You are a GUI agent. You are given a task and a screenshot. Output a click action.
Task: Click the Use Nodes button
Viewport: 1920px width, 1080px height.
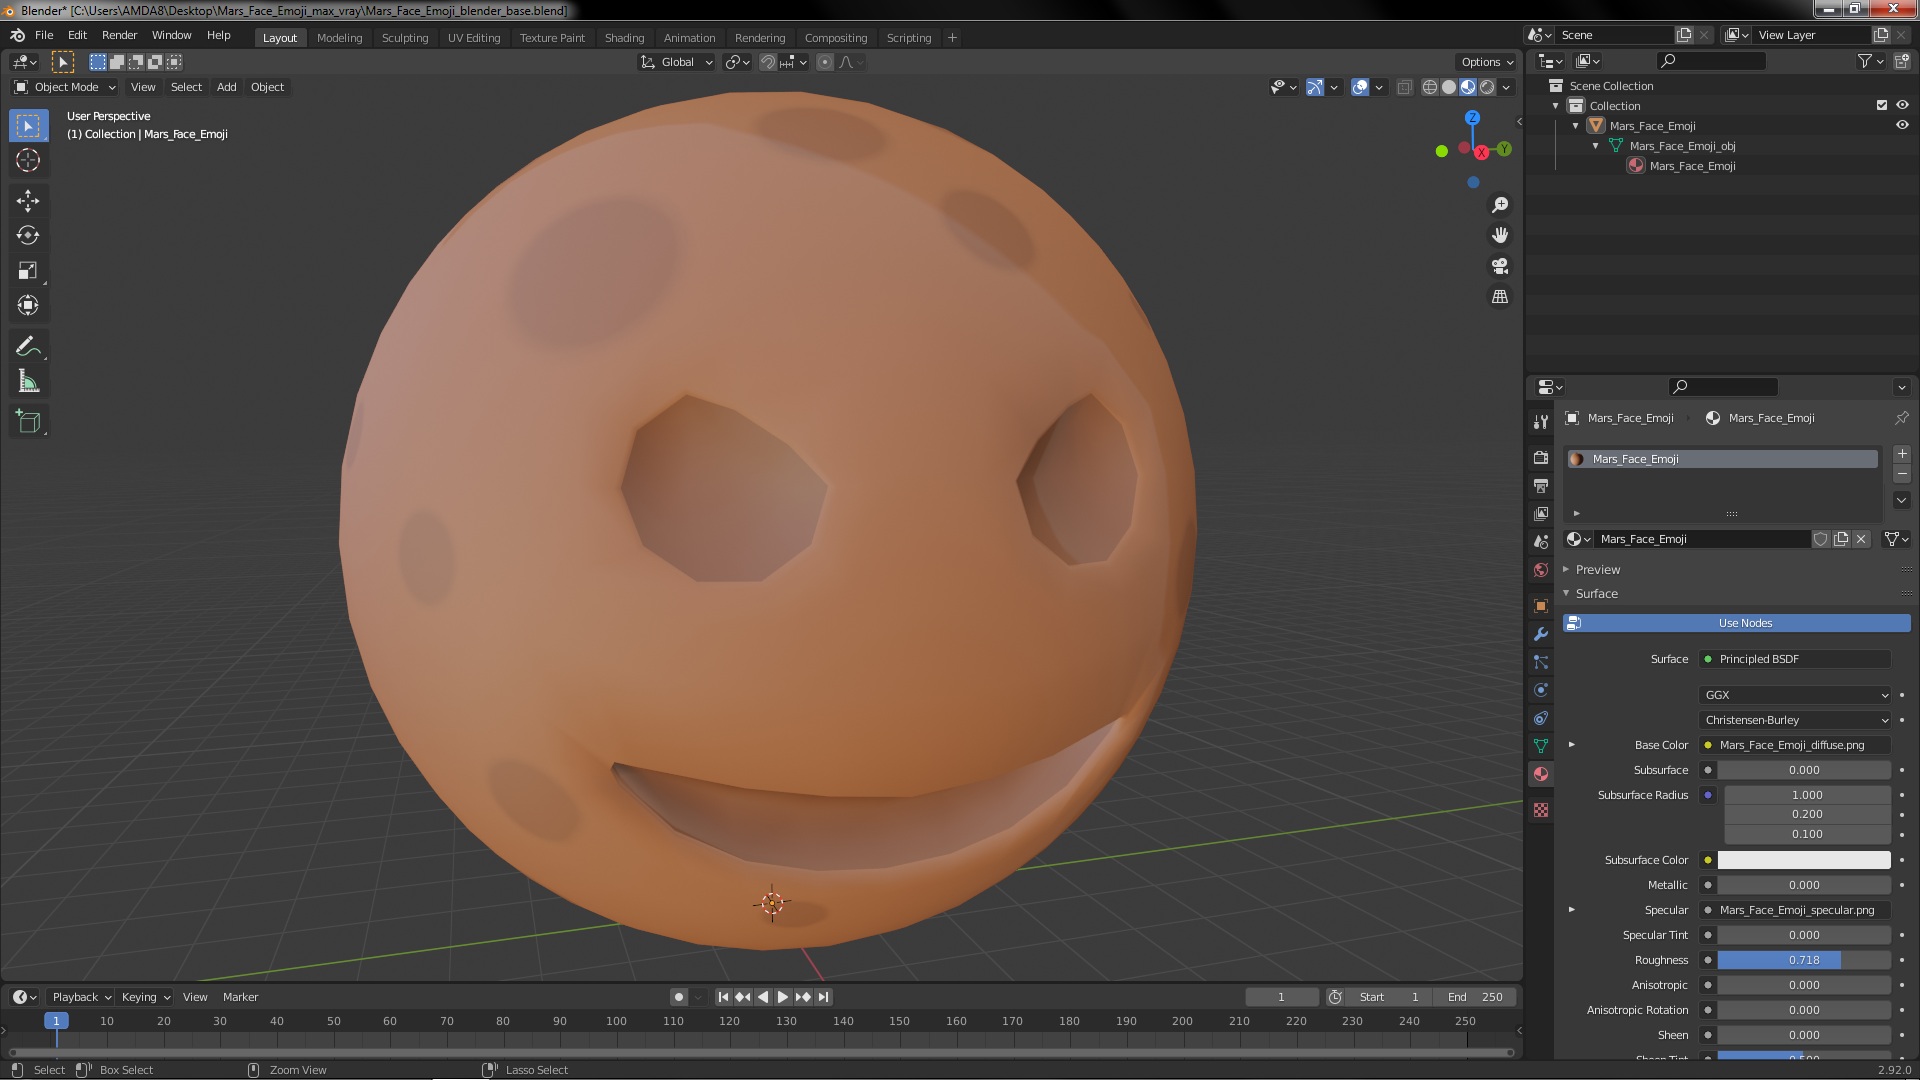pyautogui.click(x=1737, y=623)
